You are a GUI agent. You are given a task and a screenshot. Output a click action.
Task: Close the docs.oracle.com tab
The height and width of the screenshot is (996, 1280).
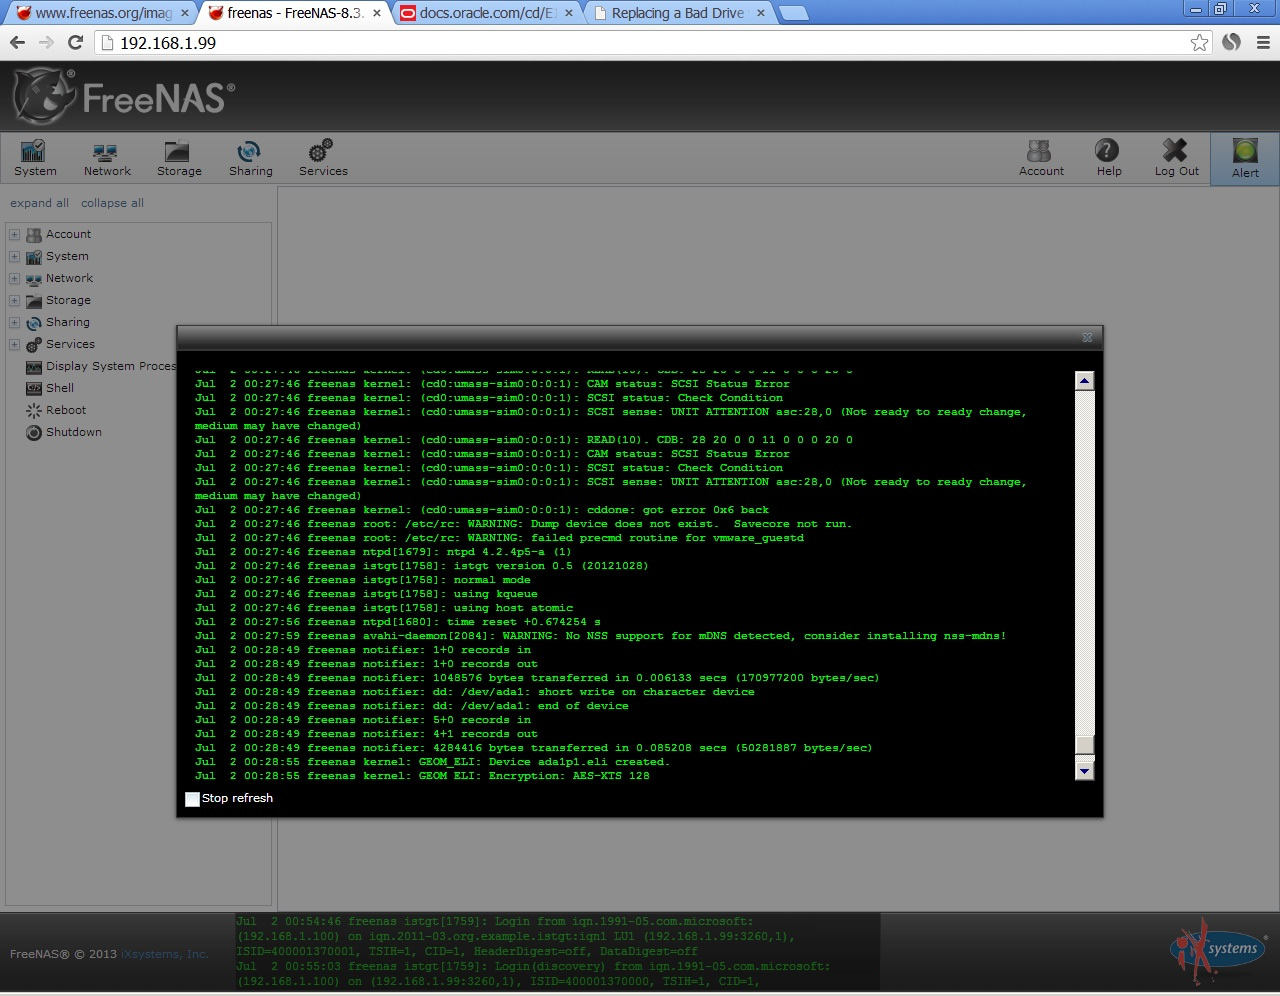tap(568, 13)
